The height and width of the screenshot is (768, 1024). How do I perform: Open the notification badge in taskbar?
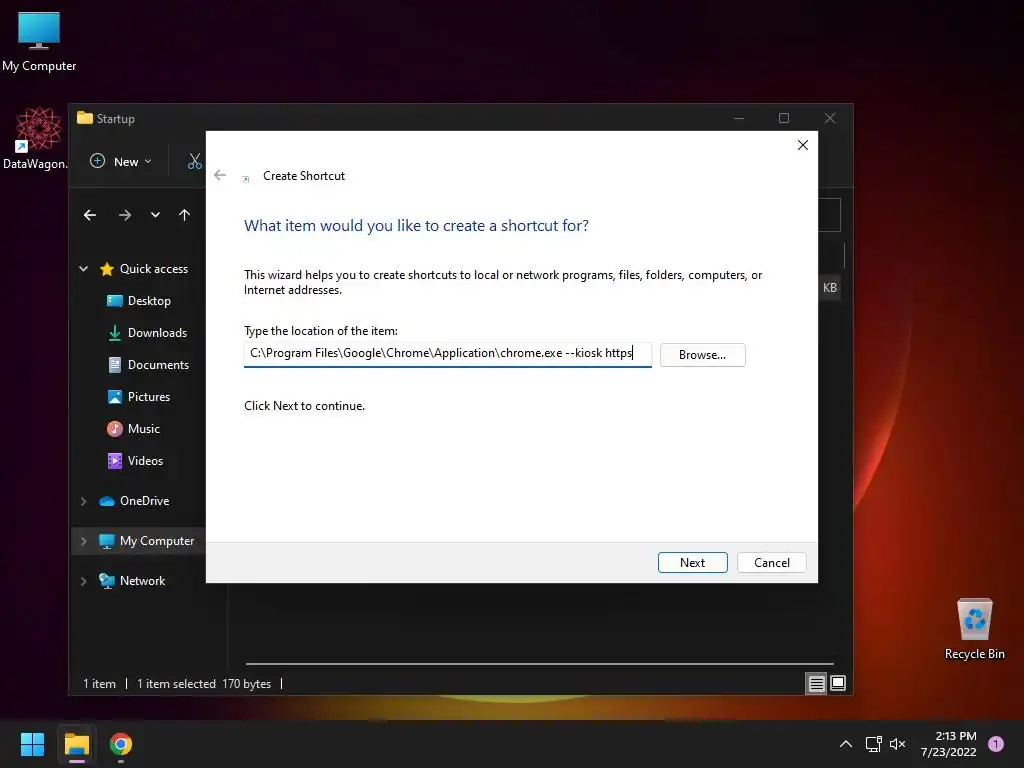point(996,744)
